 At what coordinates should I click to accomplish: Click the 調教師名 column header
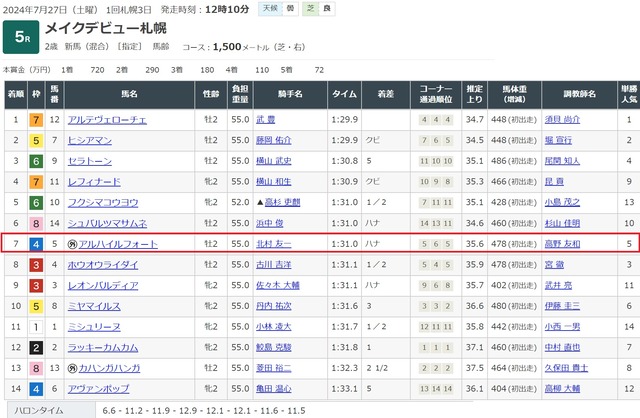[579, 95]
